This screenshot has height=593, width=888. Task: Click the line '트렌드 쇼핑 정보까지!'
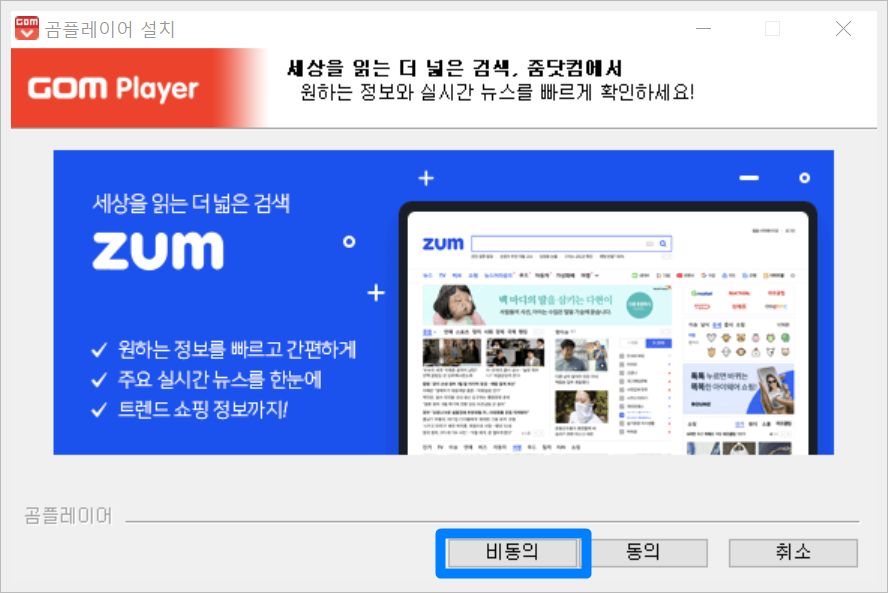(x=202, y=409)
